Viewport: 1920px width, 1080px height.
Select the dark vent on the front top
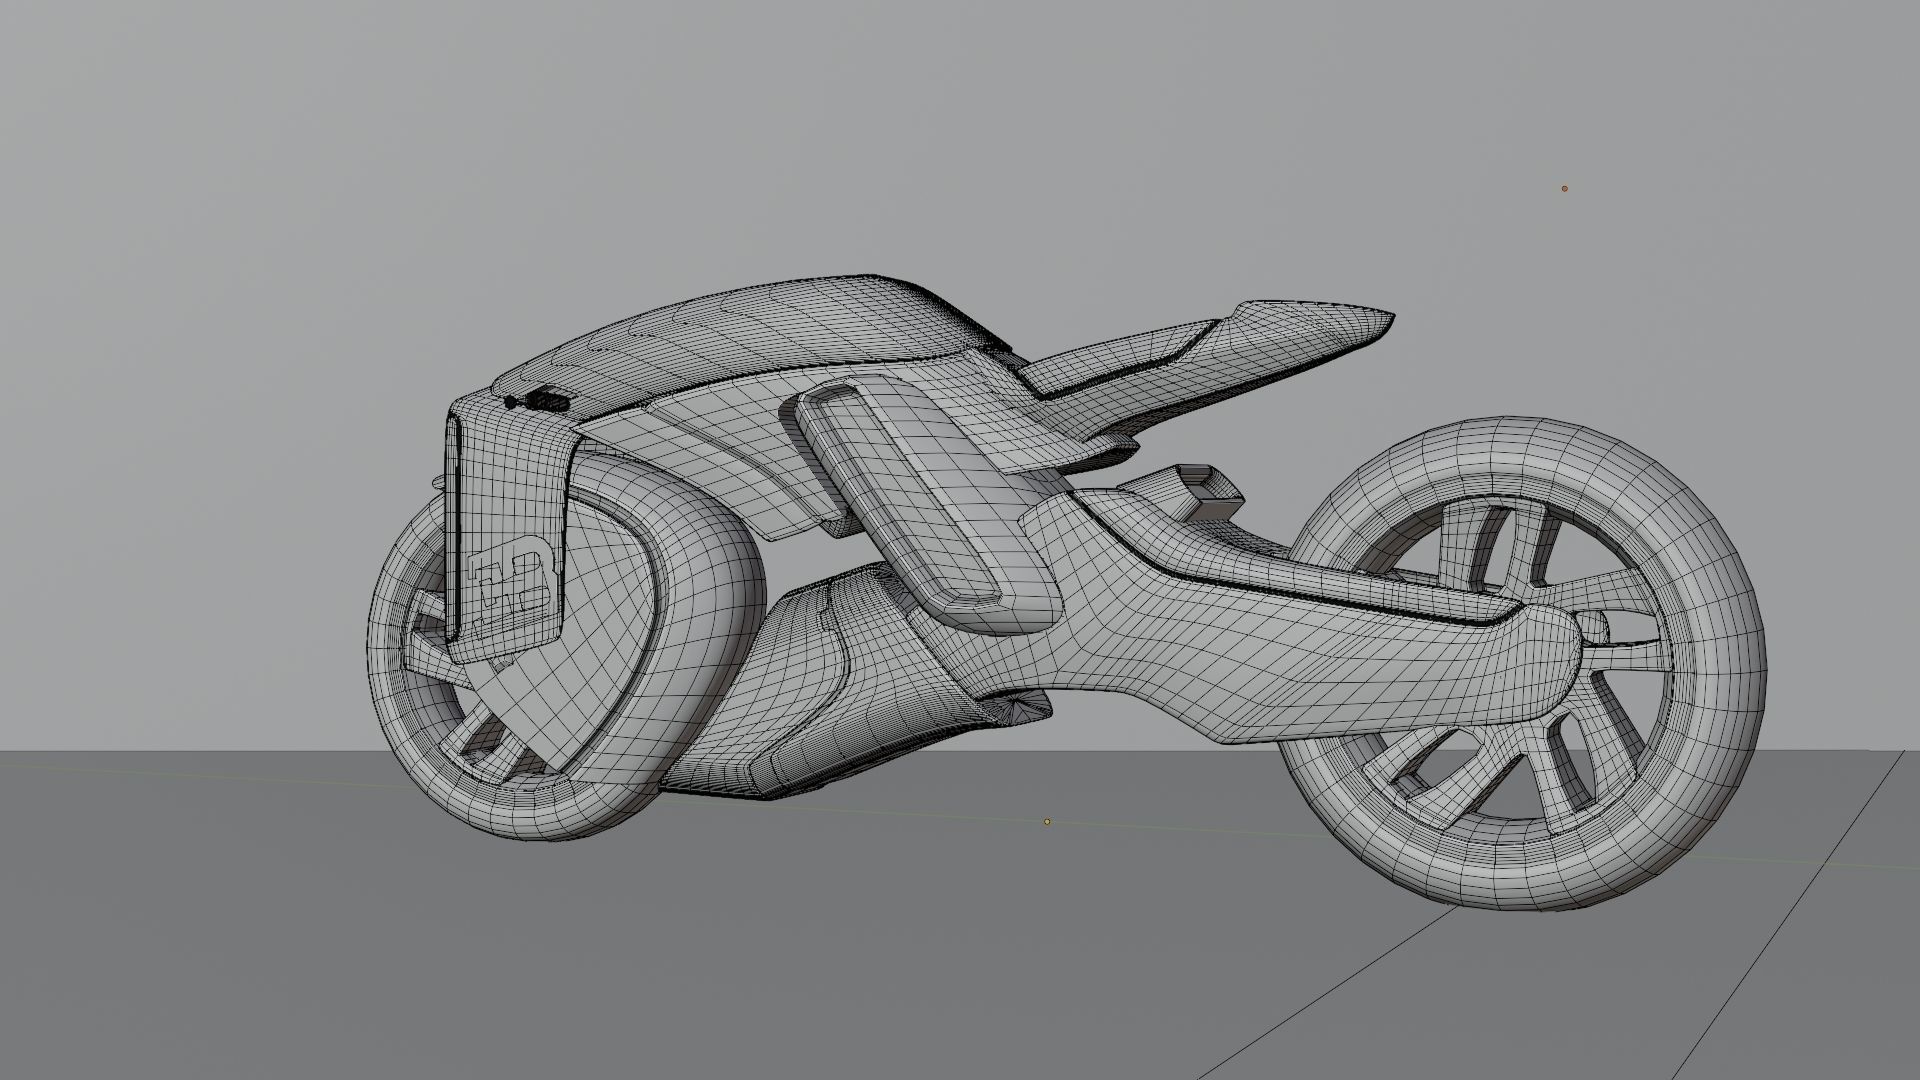[x=548, y=400]
